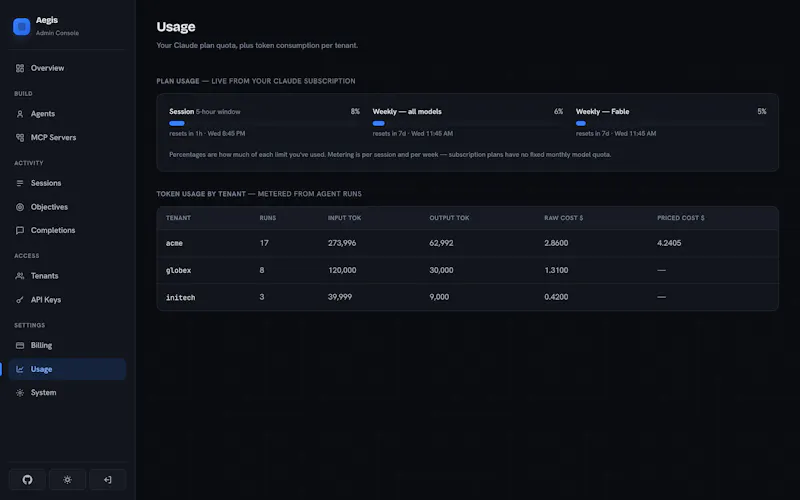Click initech output tokens 9,000
This screenshot has height=500, width=800.
(x=439, y=297)
